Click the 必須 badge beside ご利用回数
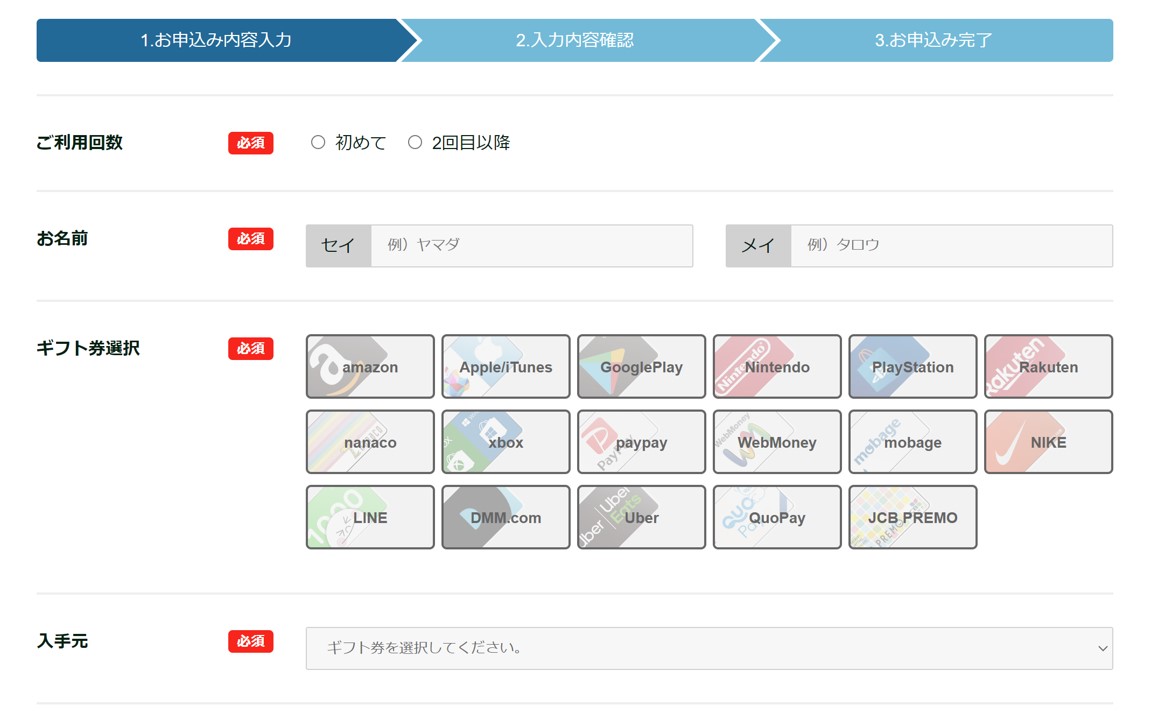 [x=251, y=143]
